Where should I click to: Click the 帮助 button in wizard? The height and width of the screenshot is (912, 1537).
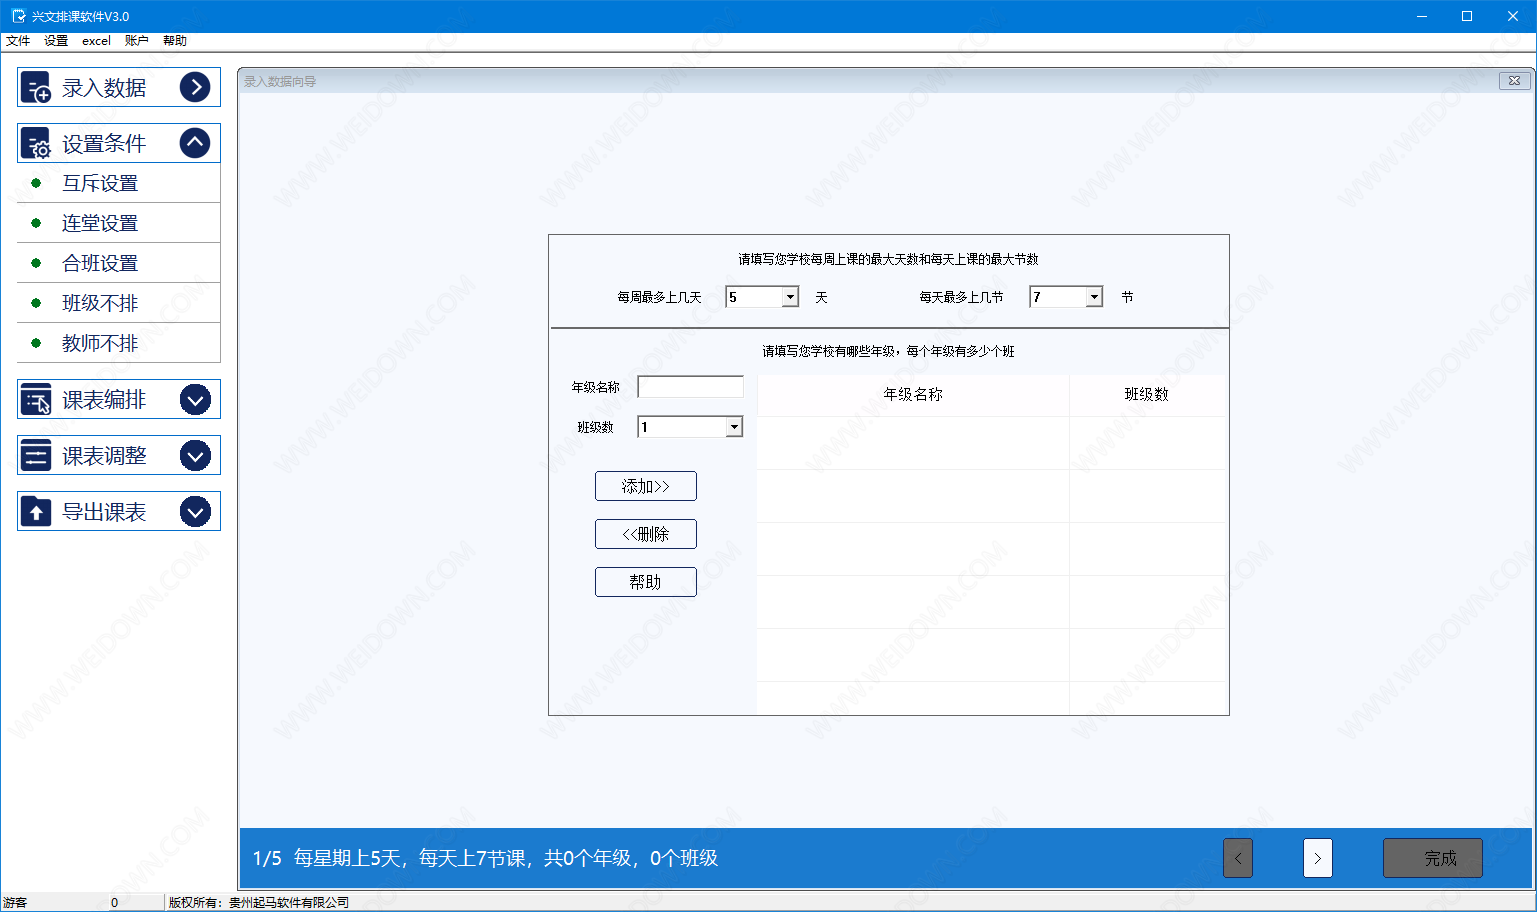tap(646, 582)
